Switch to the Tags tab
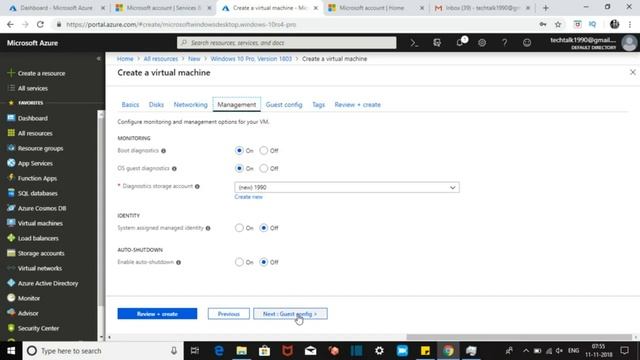 [x=318, y=105]
